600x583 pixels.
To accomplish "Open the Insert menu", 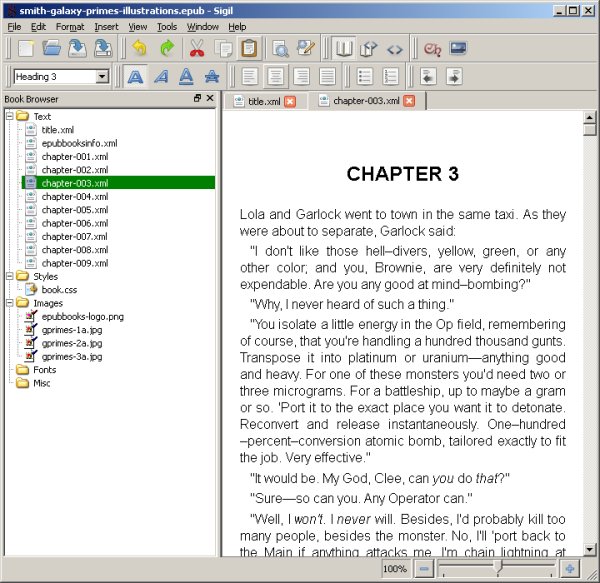I will pos(105,27).
